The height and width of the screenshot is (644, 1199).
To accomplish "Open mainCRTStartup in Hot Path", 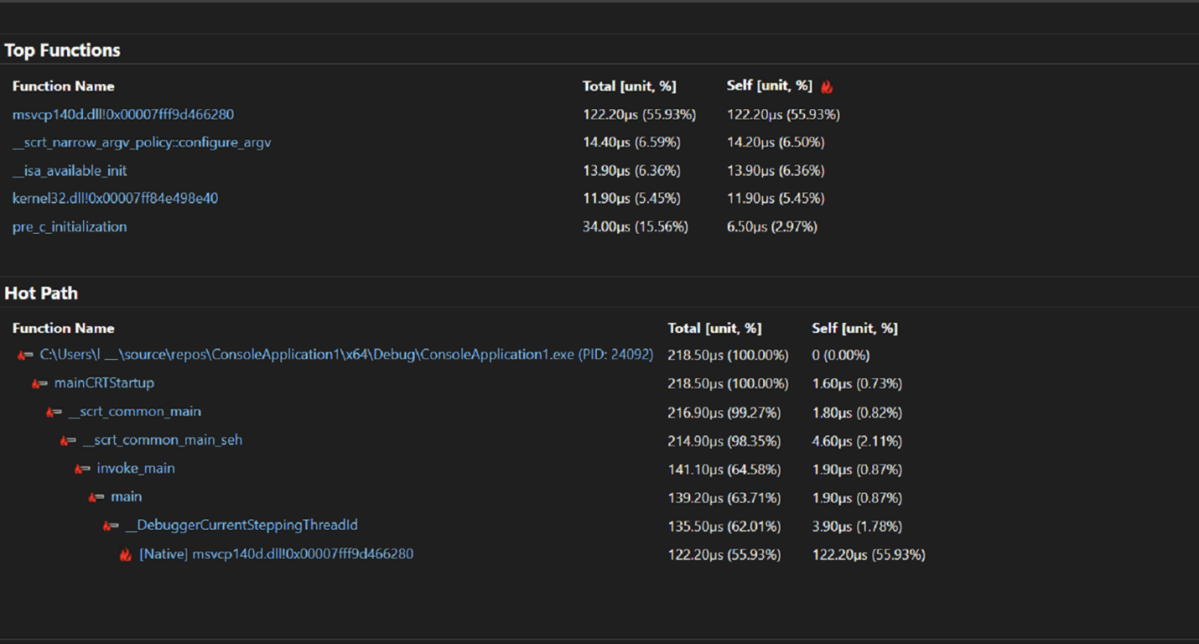I will pyautogui.click(x=104, y=383).
